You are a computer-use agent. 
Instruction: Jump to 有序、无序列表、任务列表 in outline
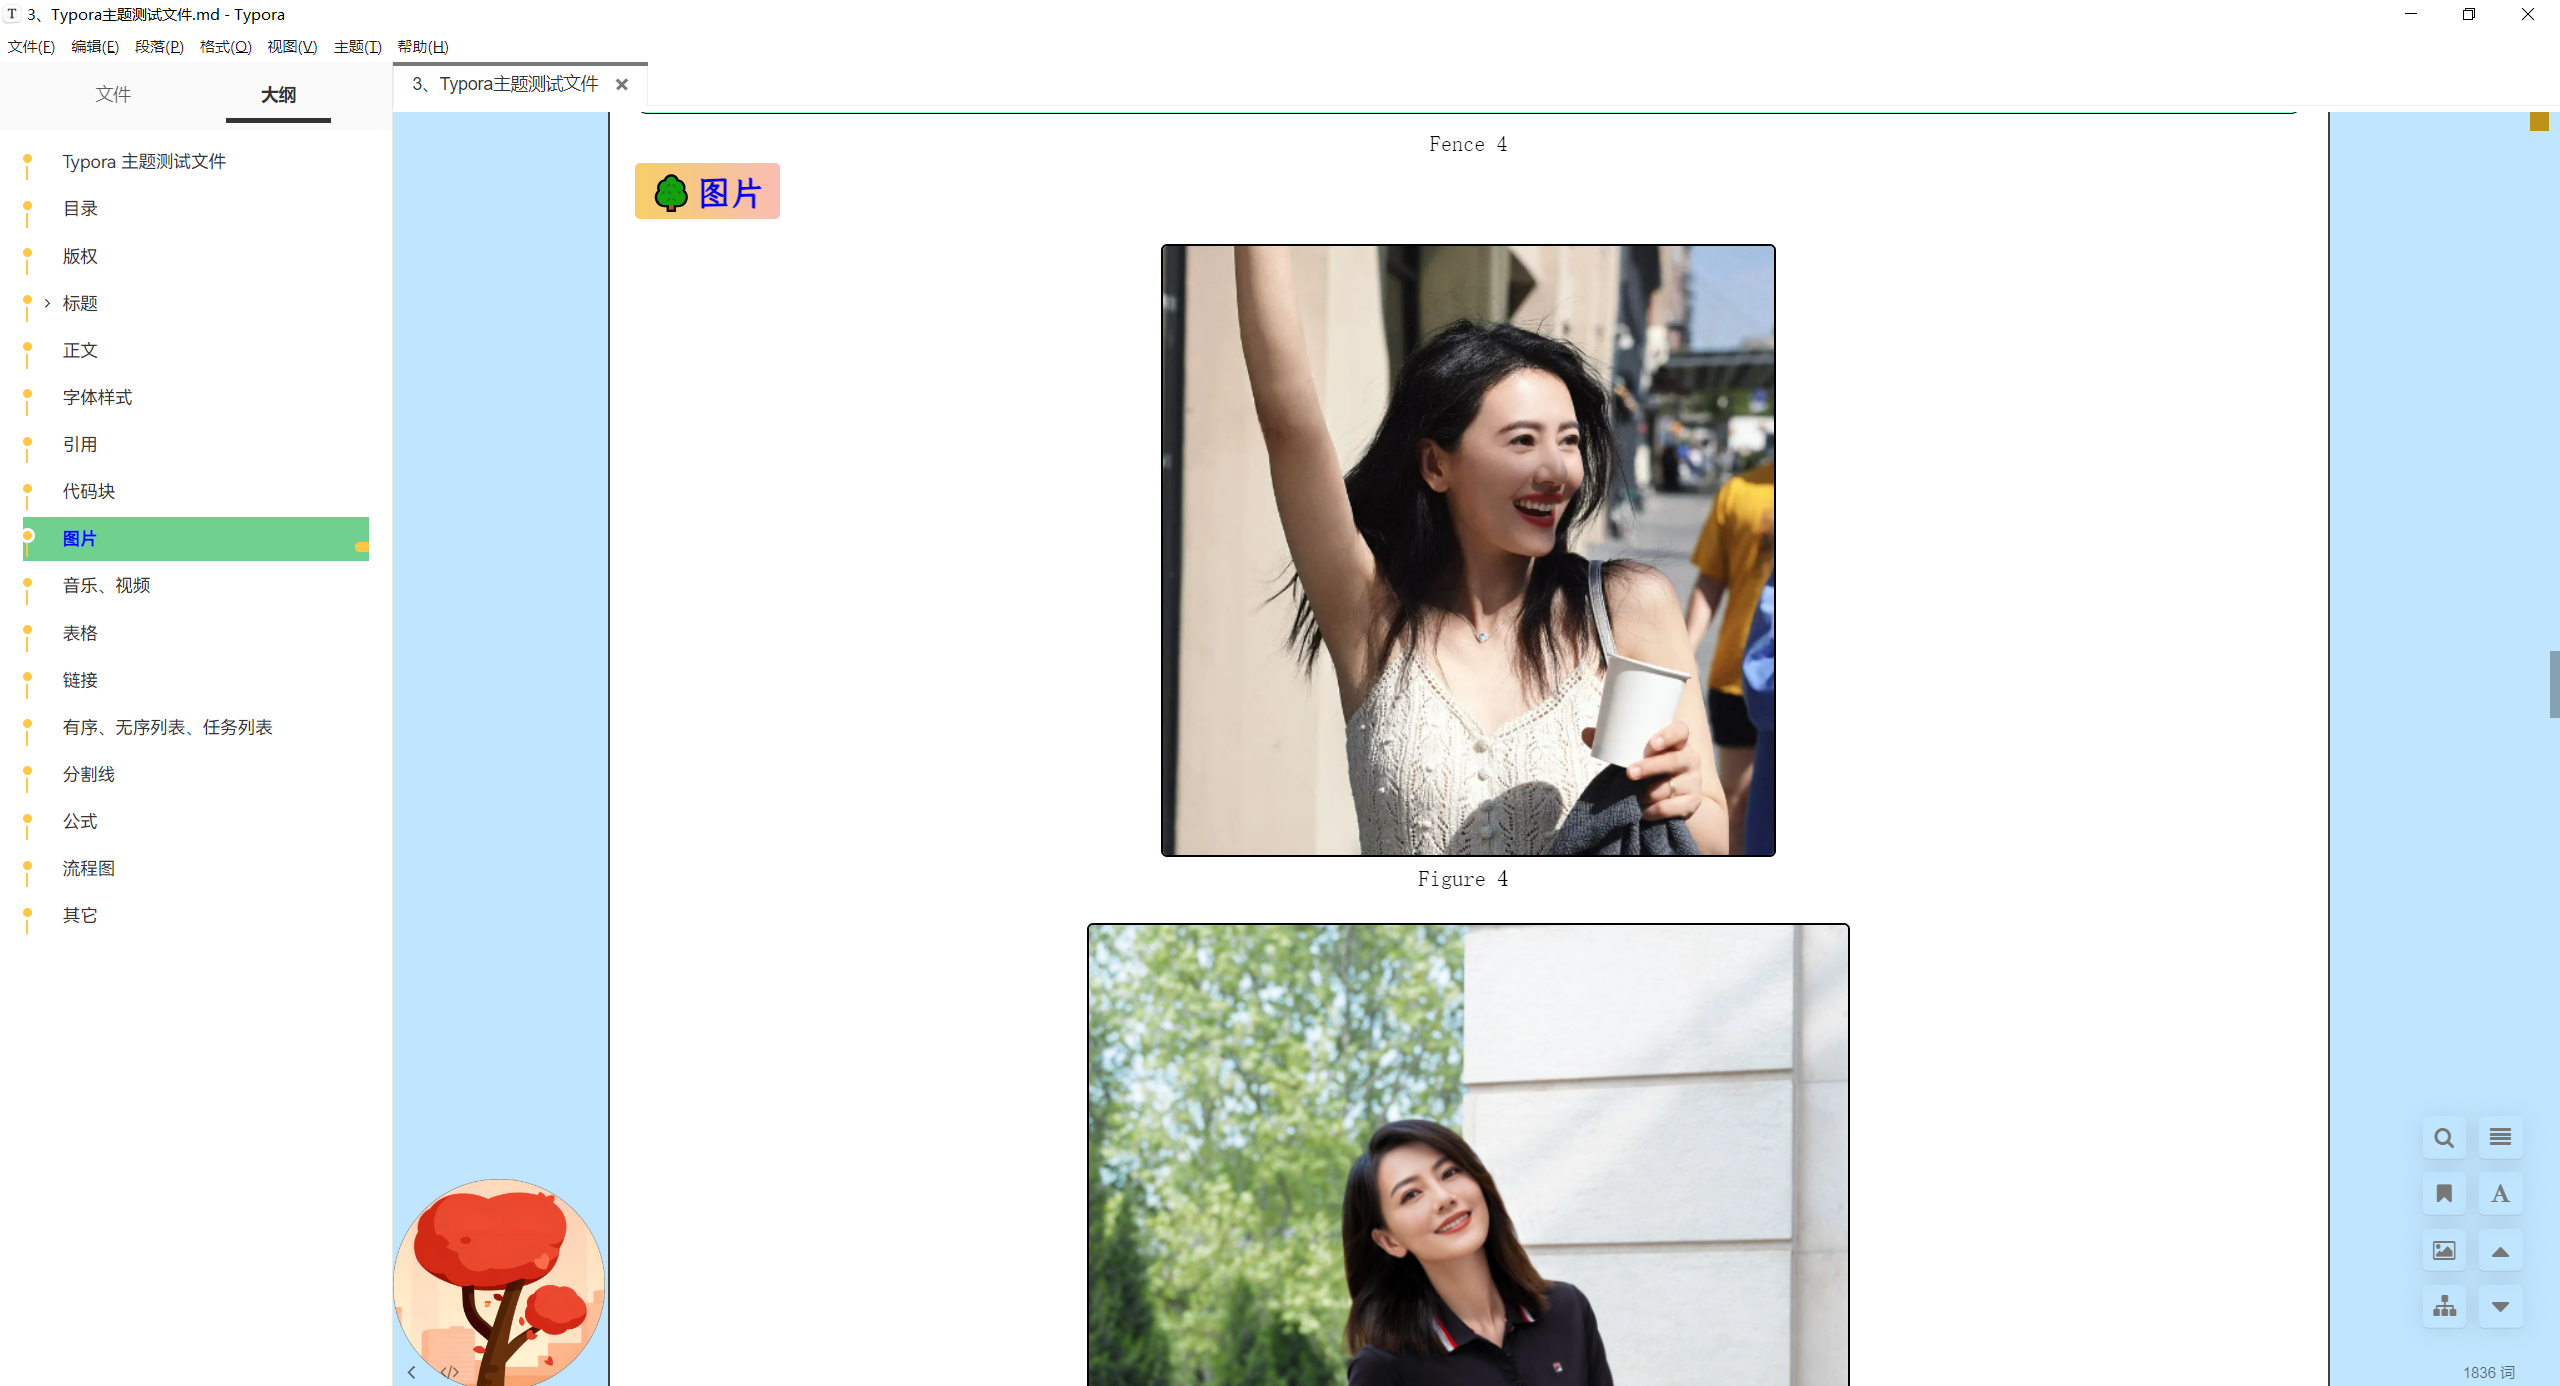pyautogui.click(x=167, y=727)
